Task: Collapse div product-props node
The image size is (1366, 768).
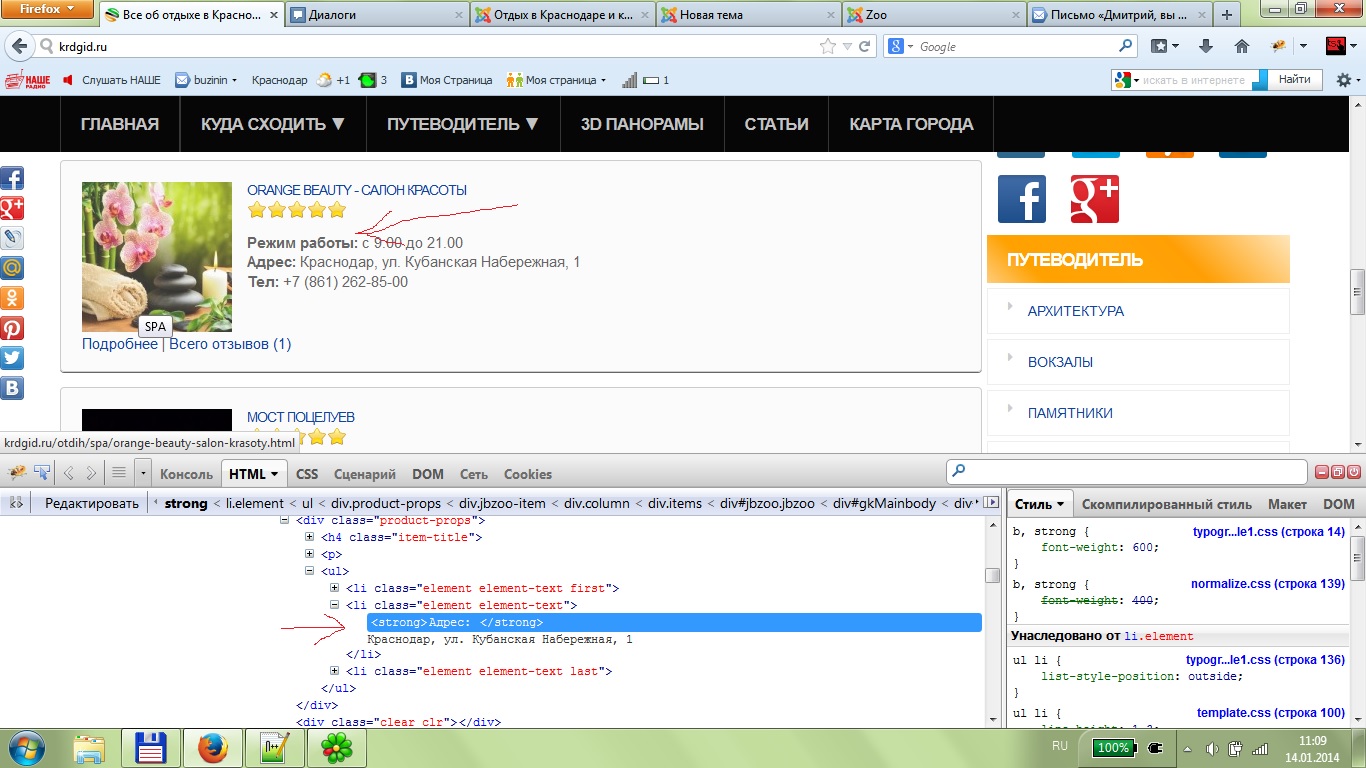Action: (x=285, y=521)
